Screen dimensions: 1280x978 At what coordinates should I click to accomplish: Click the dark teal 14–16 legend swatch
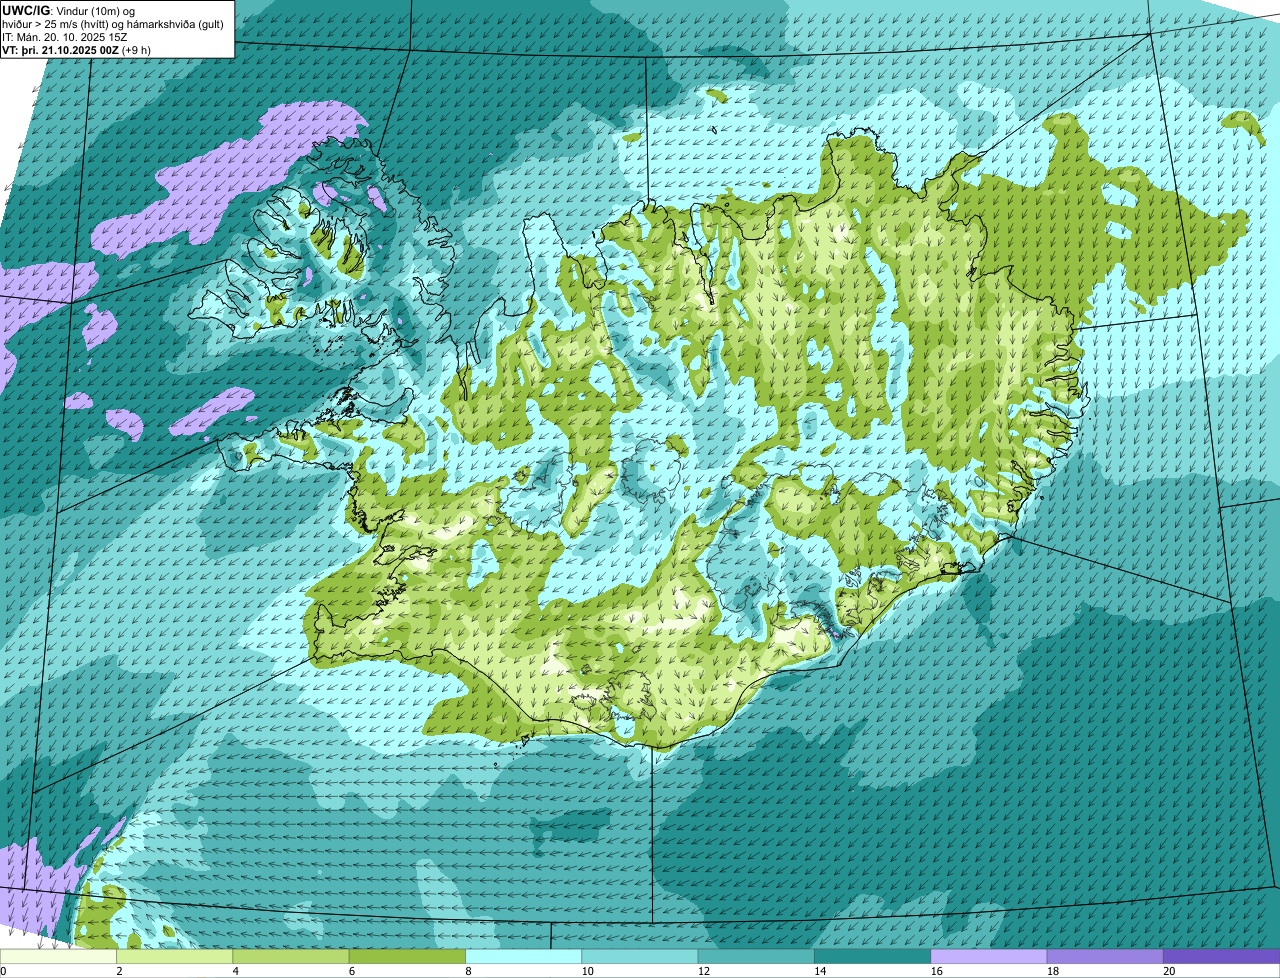873,956
